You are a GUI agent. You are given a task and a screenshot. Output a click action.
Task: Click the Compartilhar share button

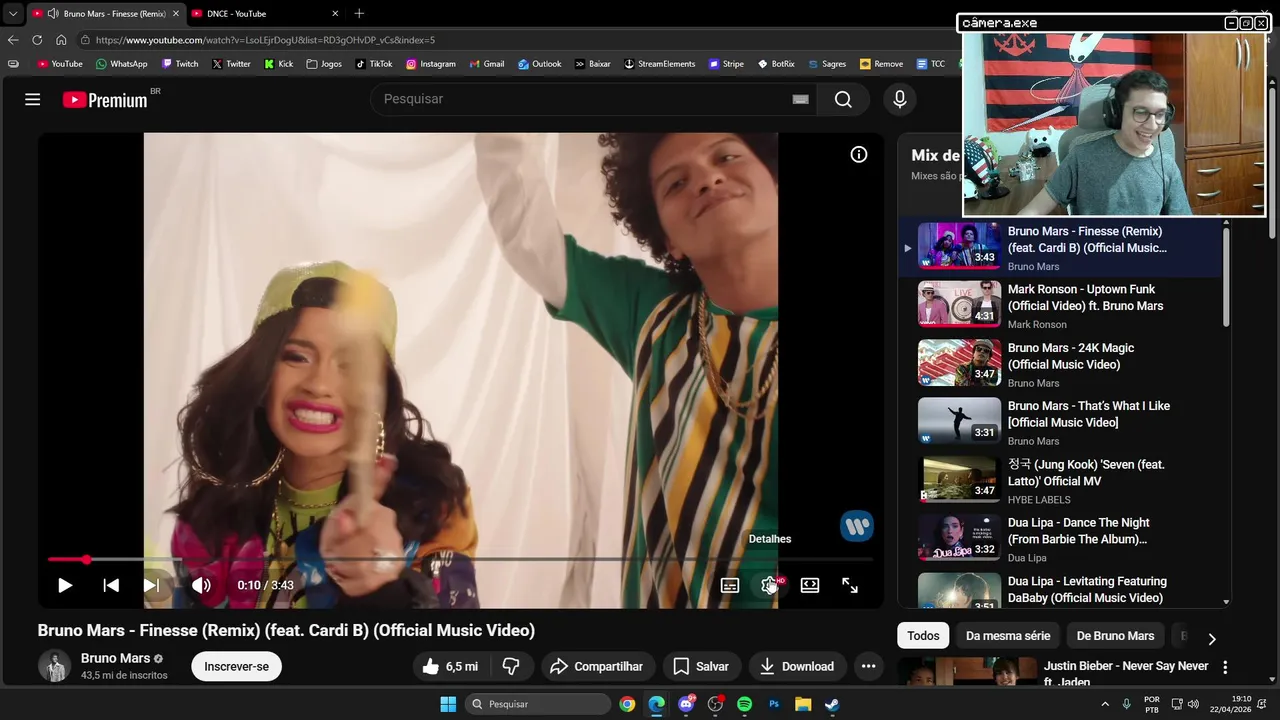597,666
